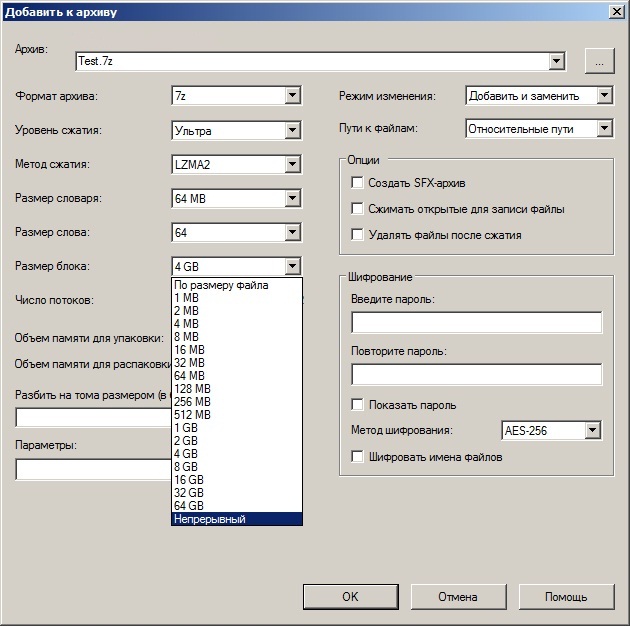630x626 pixels.
Task: Select 8 MB in block size list
Action: 237,337
